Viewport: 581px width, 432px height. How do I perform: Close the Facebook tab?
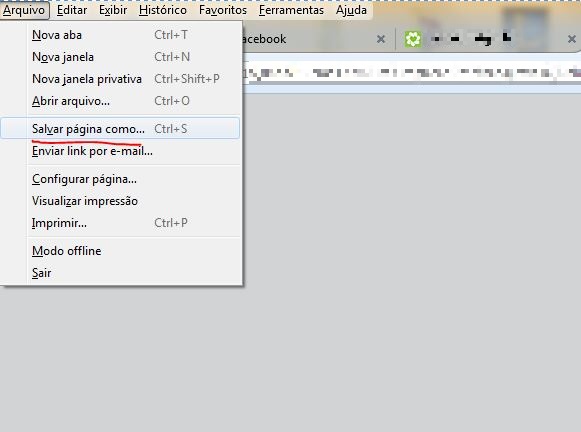coord(381,39)
